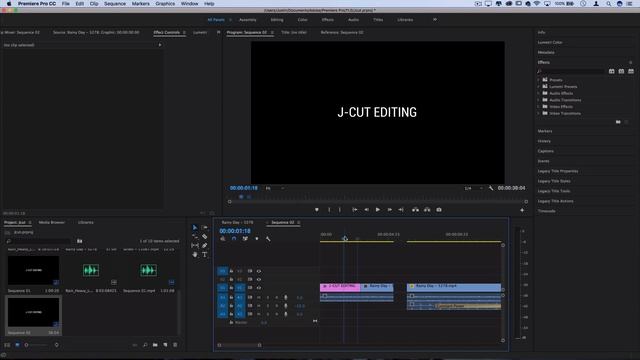Select the Sequence 01 thumbnail in project
Viewport: 640px width, 360px height.
pos(33,270)
